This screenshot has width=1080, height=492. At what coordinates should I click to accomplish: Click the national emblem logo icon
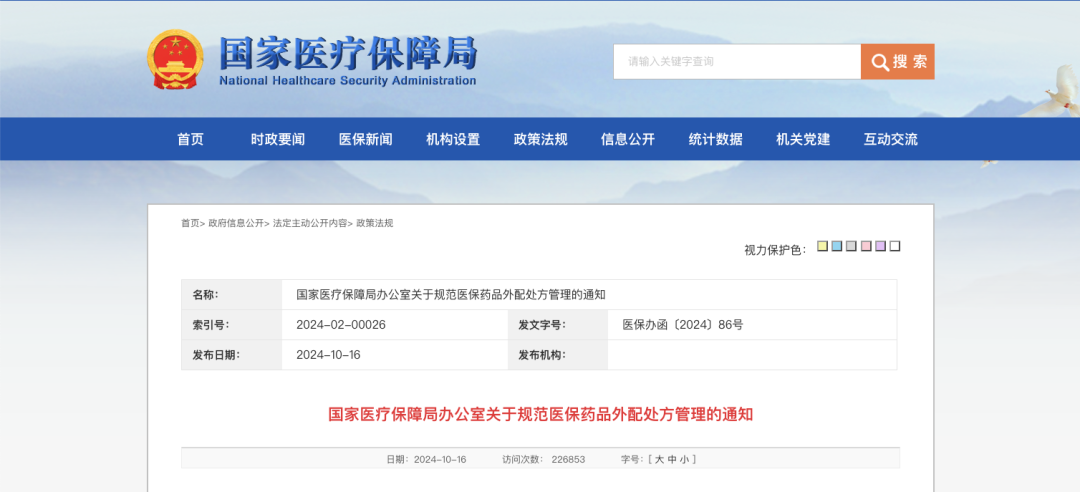tap(175, 59)
